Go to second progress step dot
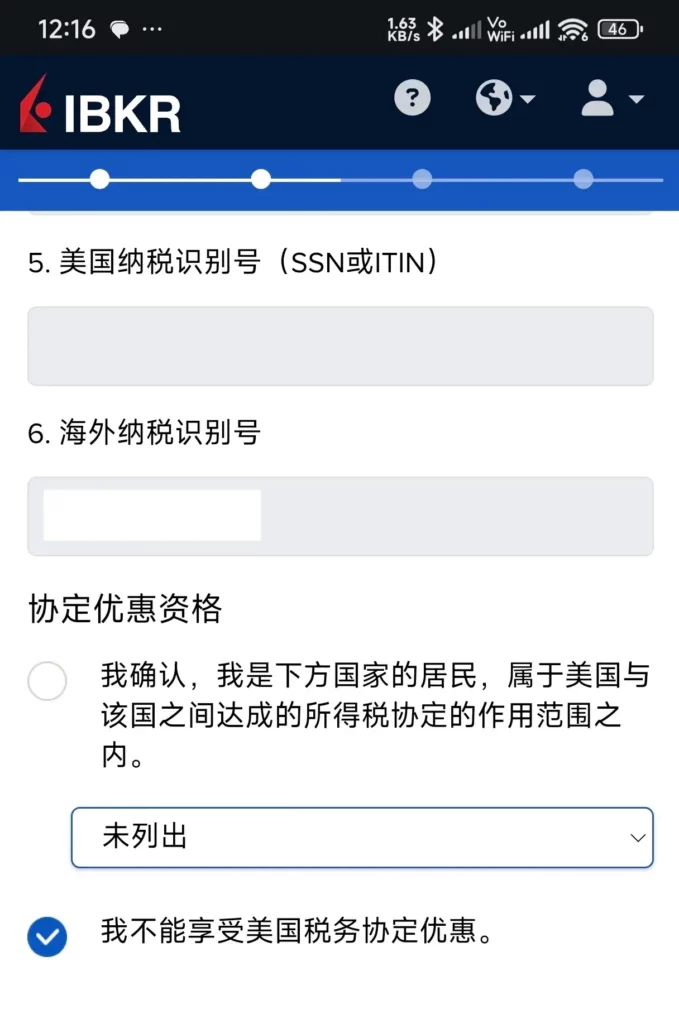 click(x=261, y=179)
